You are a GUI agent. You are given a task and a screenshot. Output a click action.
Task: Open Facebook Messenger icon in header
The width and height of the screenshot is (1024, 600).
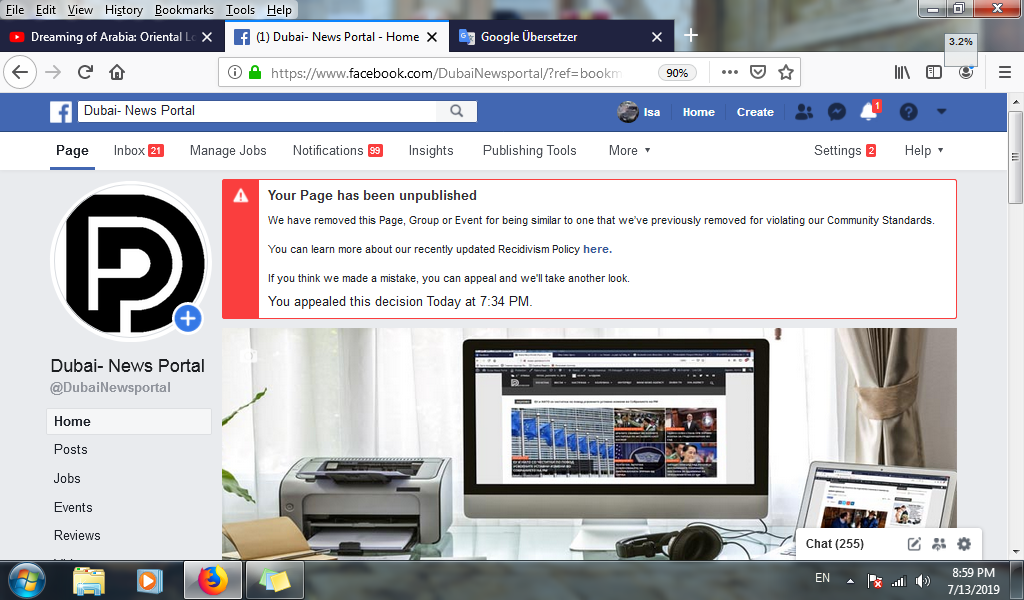[838, 112]
